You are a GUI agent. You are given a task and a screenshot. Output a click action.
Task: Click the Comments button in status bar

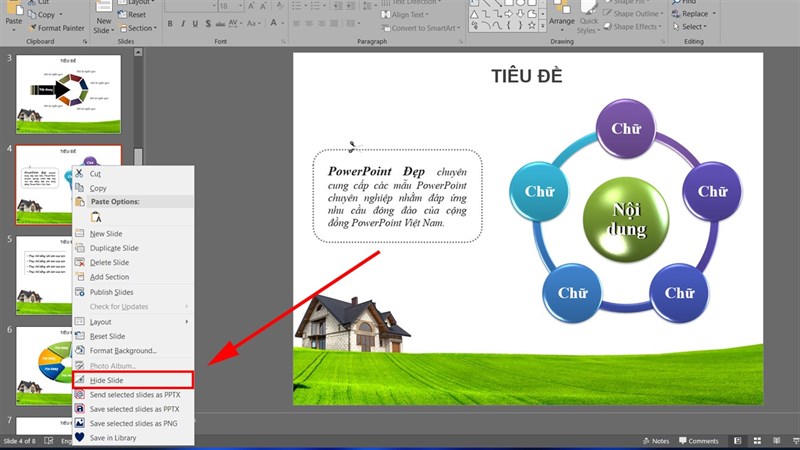(x=698, y=441)
